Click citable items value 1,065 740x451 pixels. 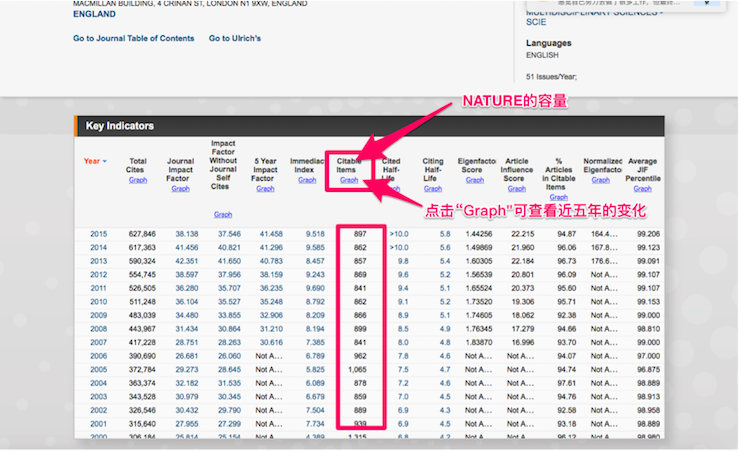357,369
